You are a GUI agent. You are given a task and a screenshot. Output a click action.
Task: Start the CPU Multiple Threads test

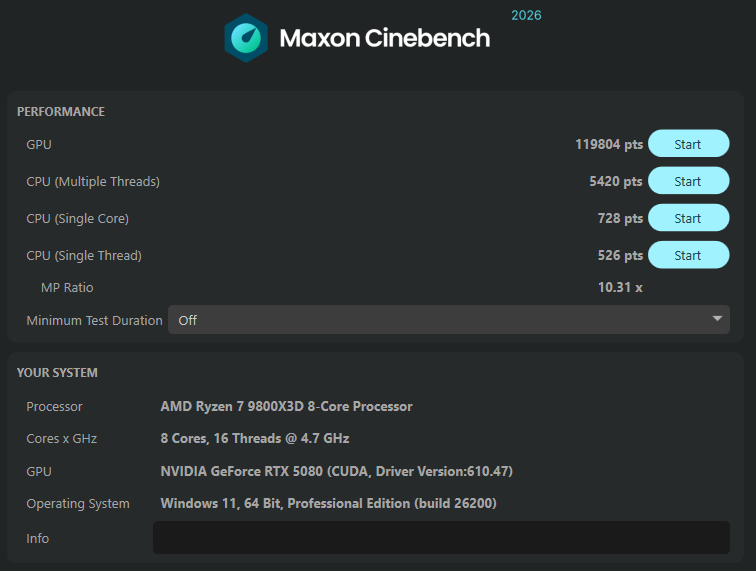tap(688, 181)
